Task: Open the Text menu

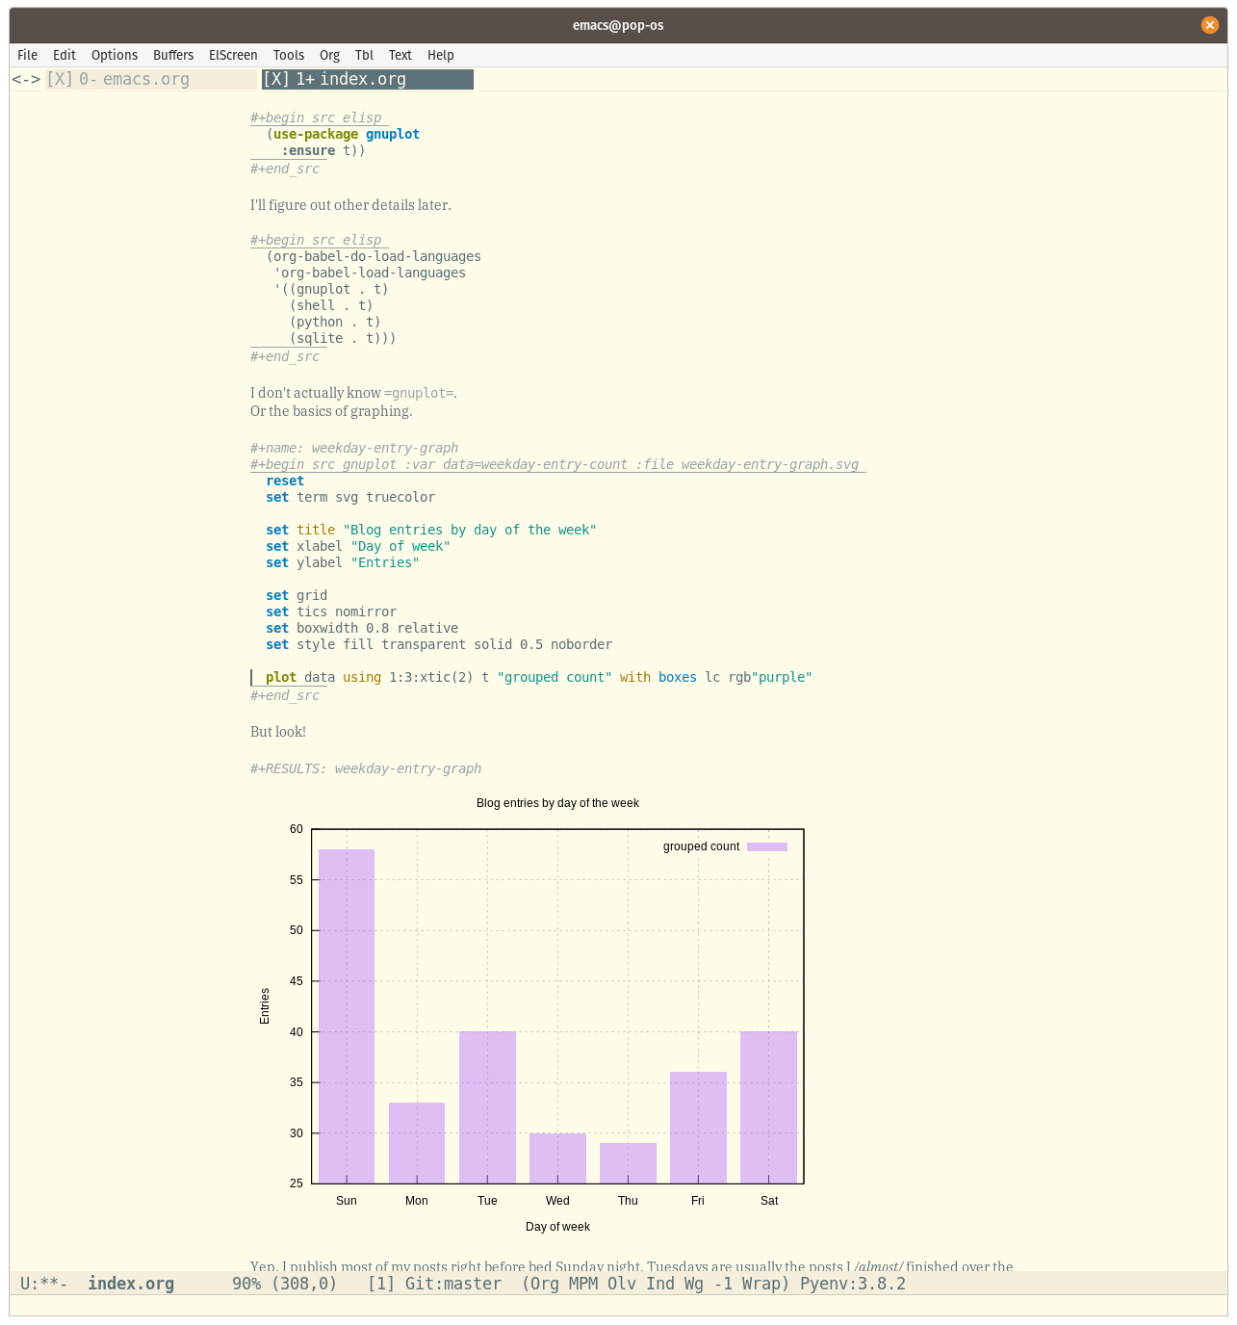Action: [400, 55]
